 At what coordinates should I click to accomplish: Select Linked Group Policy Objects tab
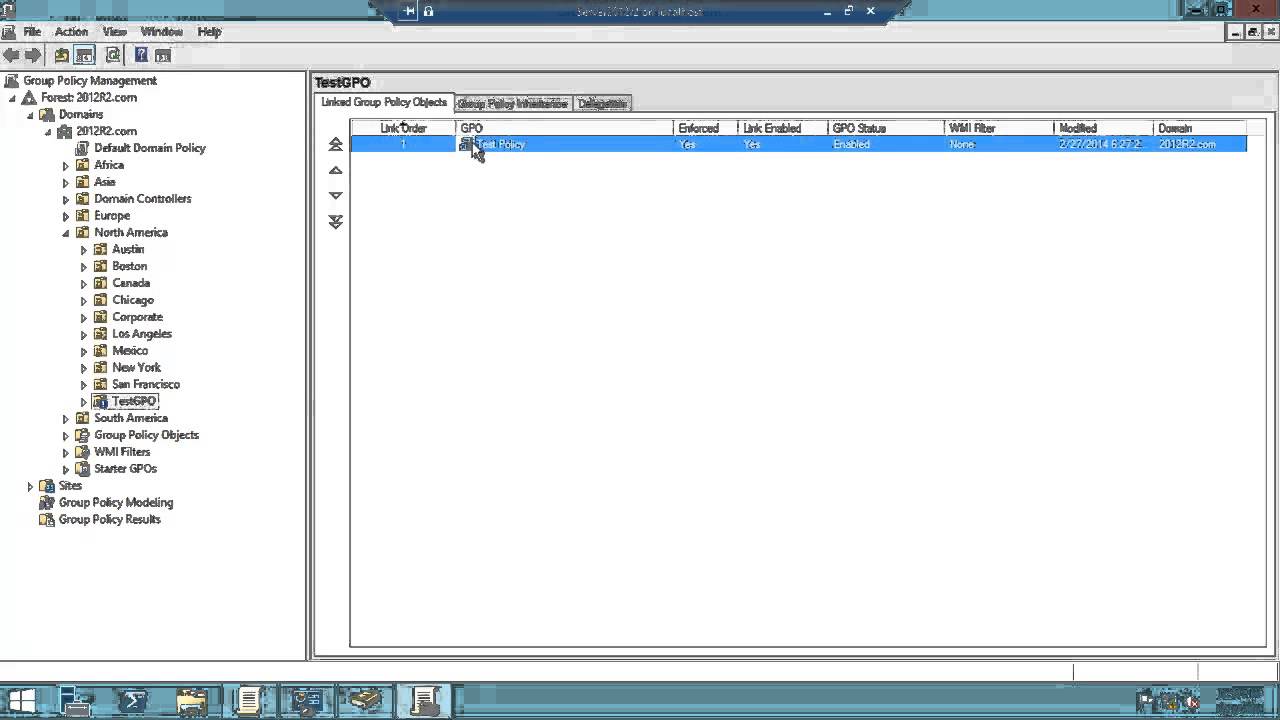tap(384, 103)
